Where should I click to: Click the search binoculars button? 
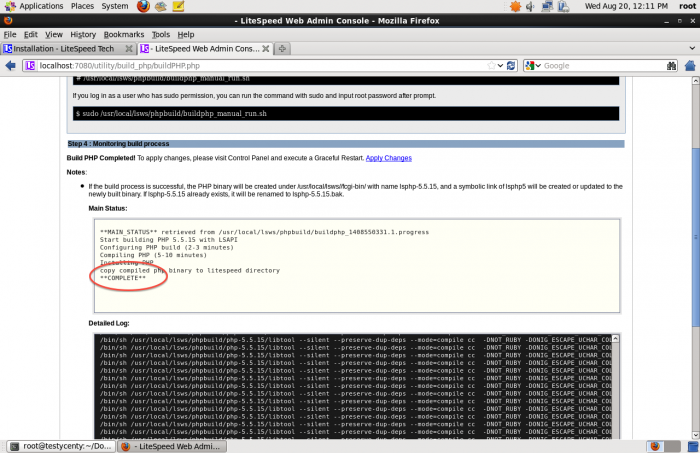[x=671, y=66]
